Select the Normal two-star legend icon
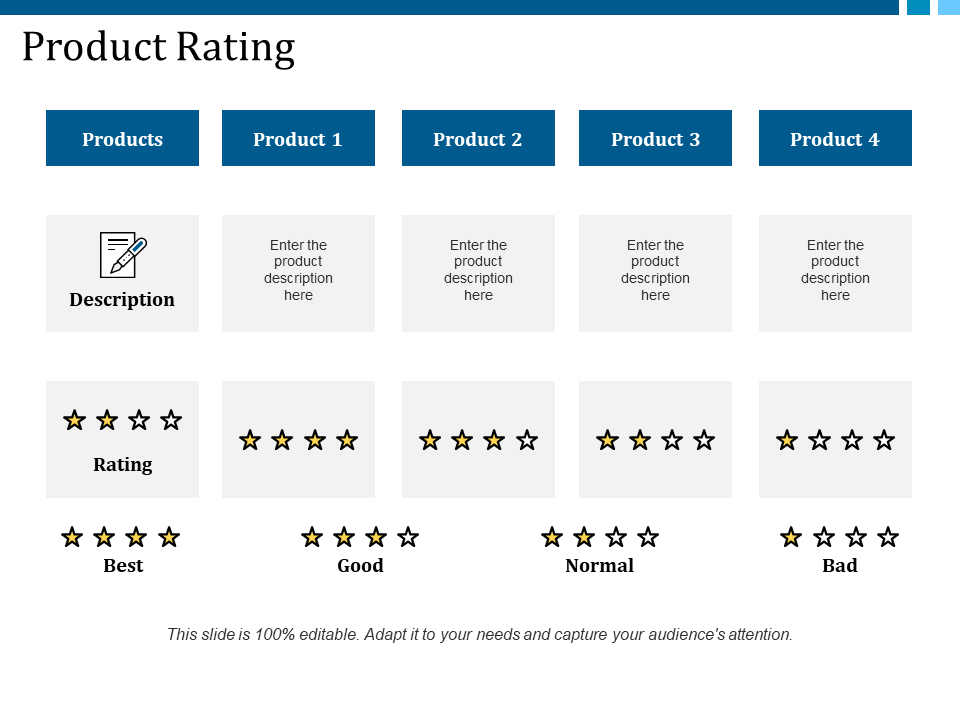The height and width of the screenshot is (720, 960). point(600,537)
